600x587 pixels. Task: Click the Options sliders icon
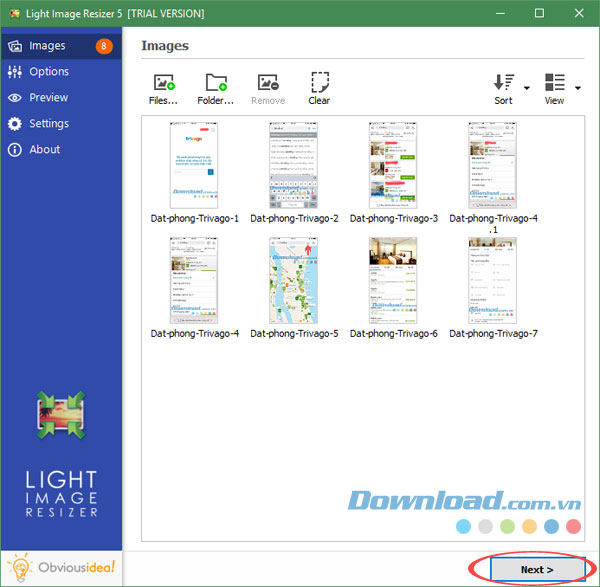(15, 72)
